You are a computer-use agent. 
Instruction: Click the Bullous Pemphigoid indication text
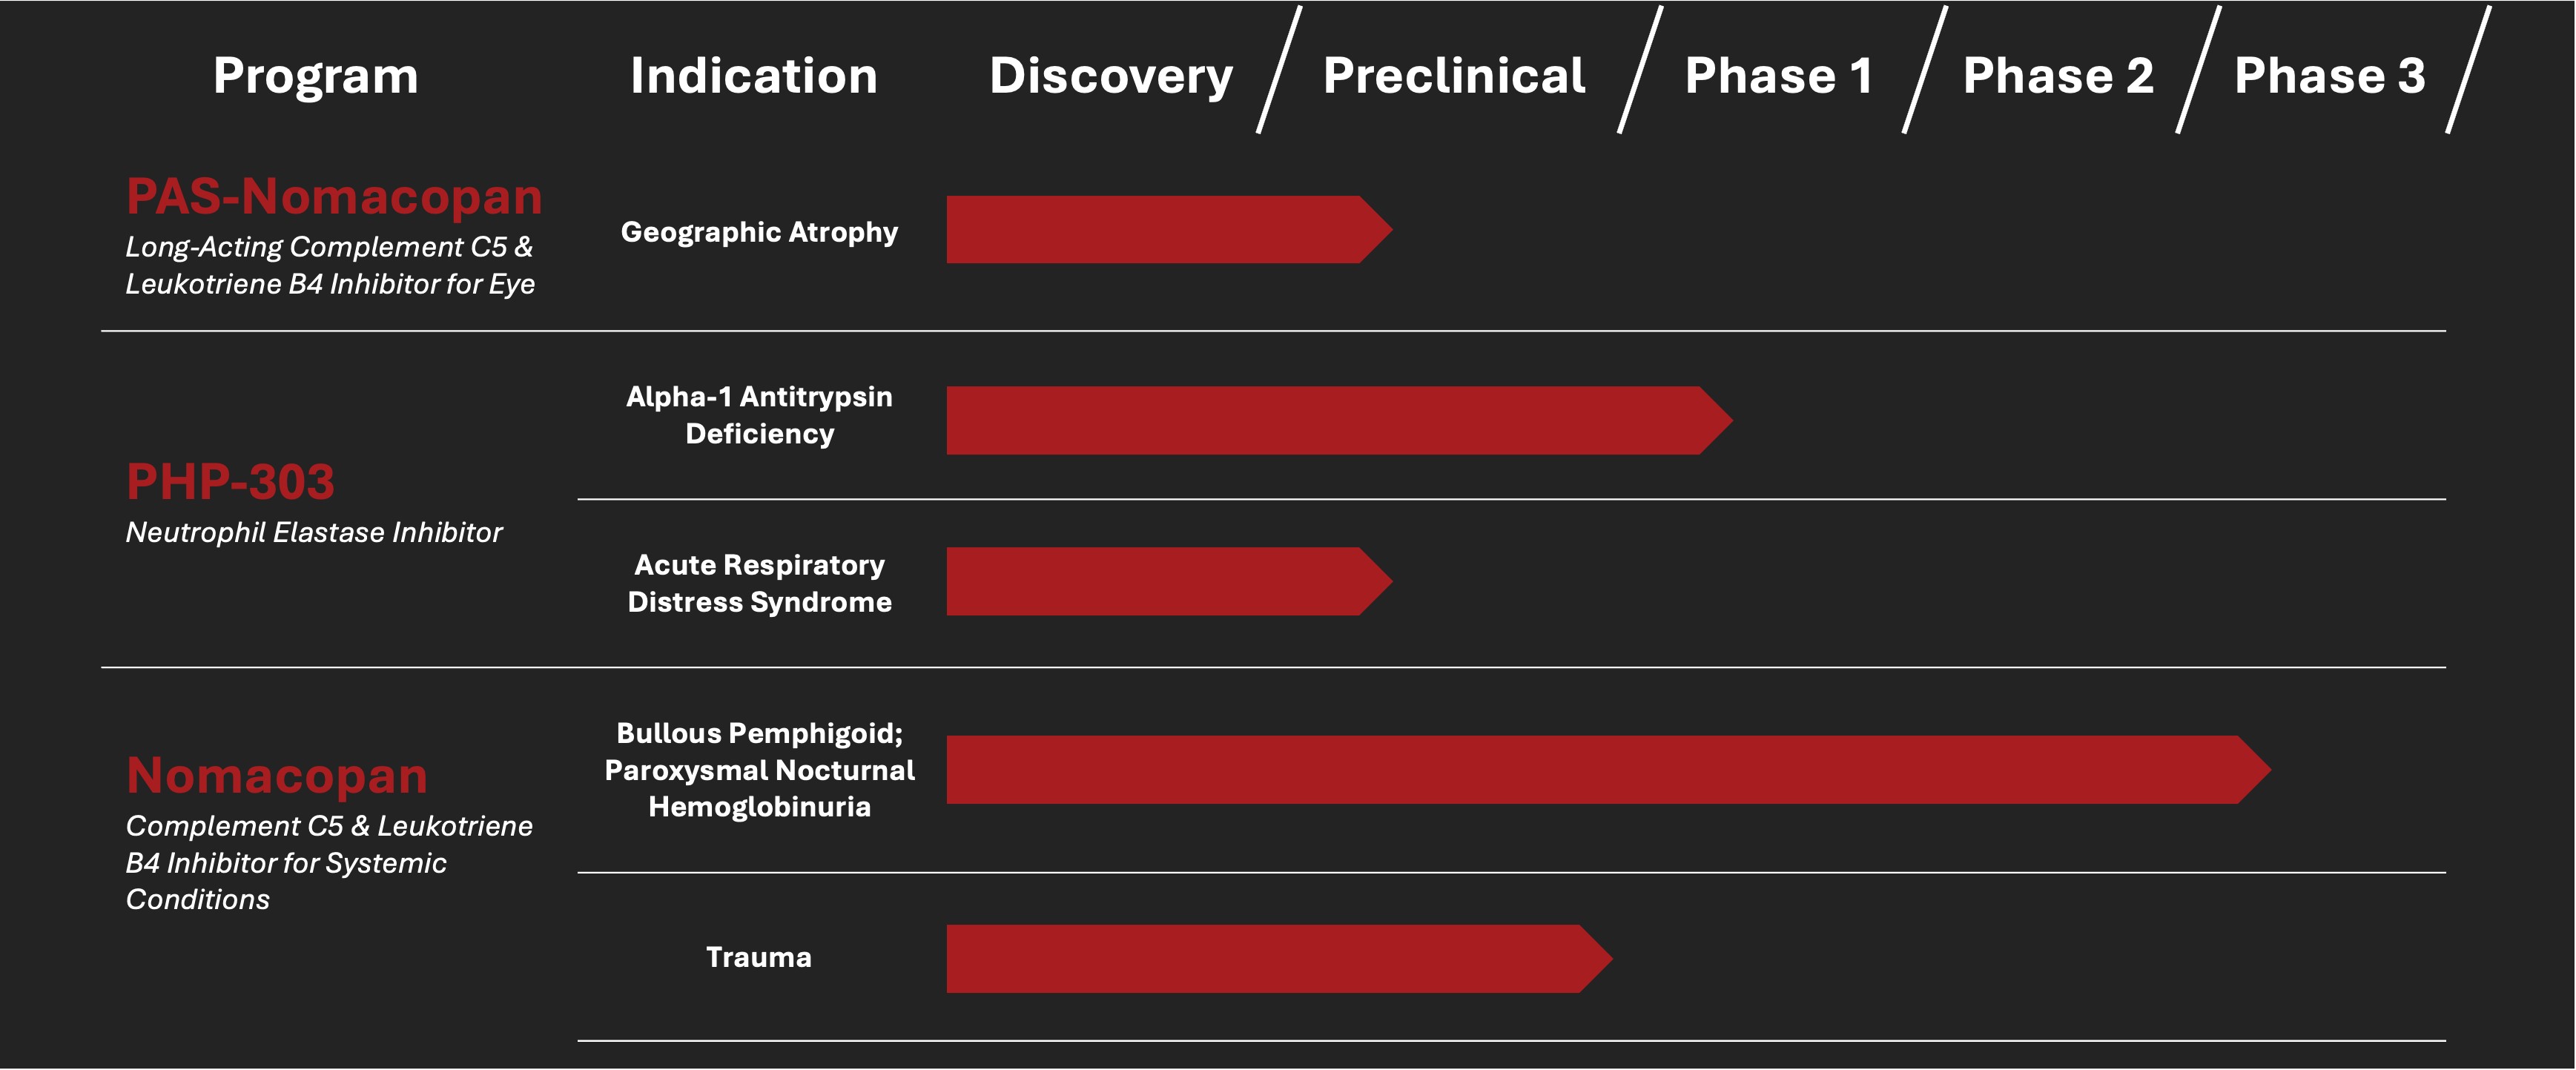click(x=759, y=733)
